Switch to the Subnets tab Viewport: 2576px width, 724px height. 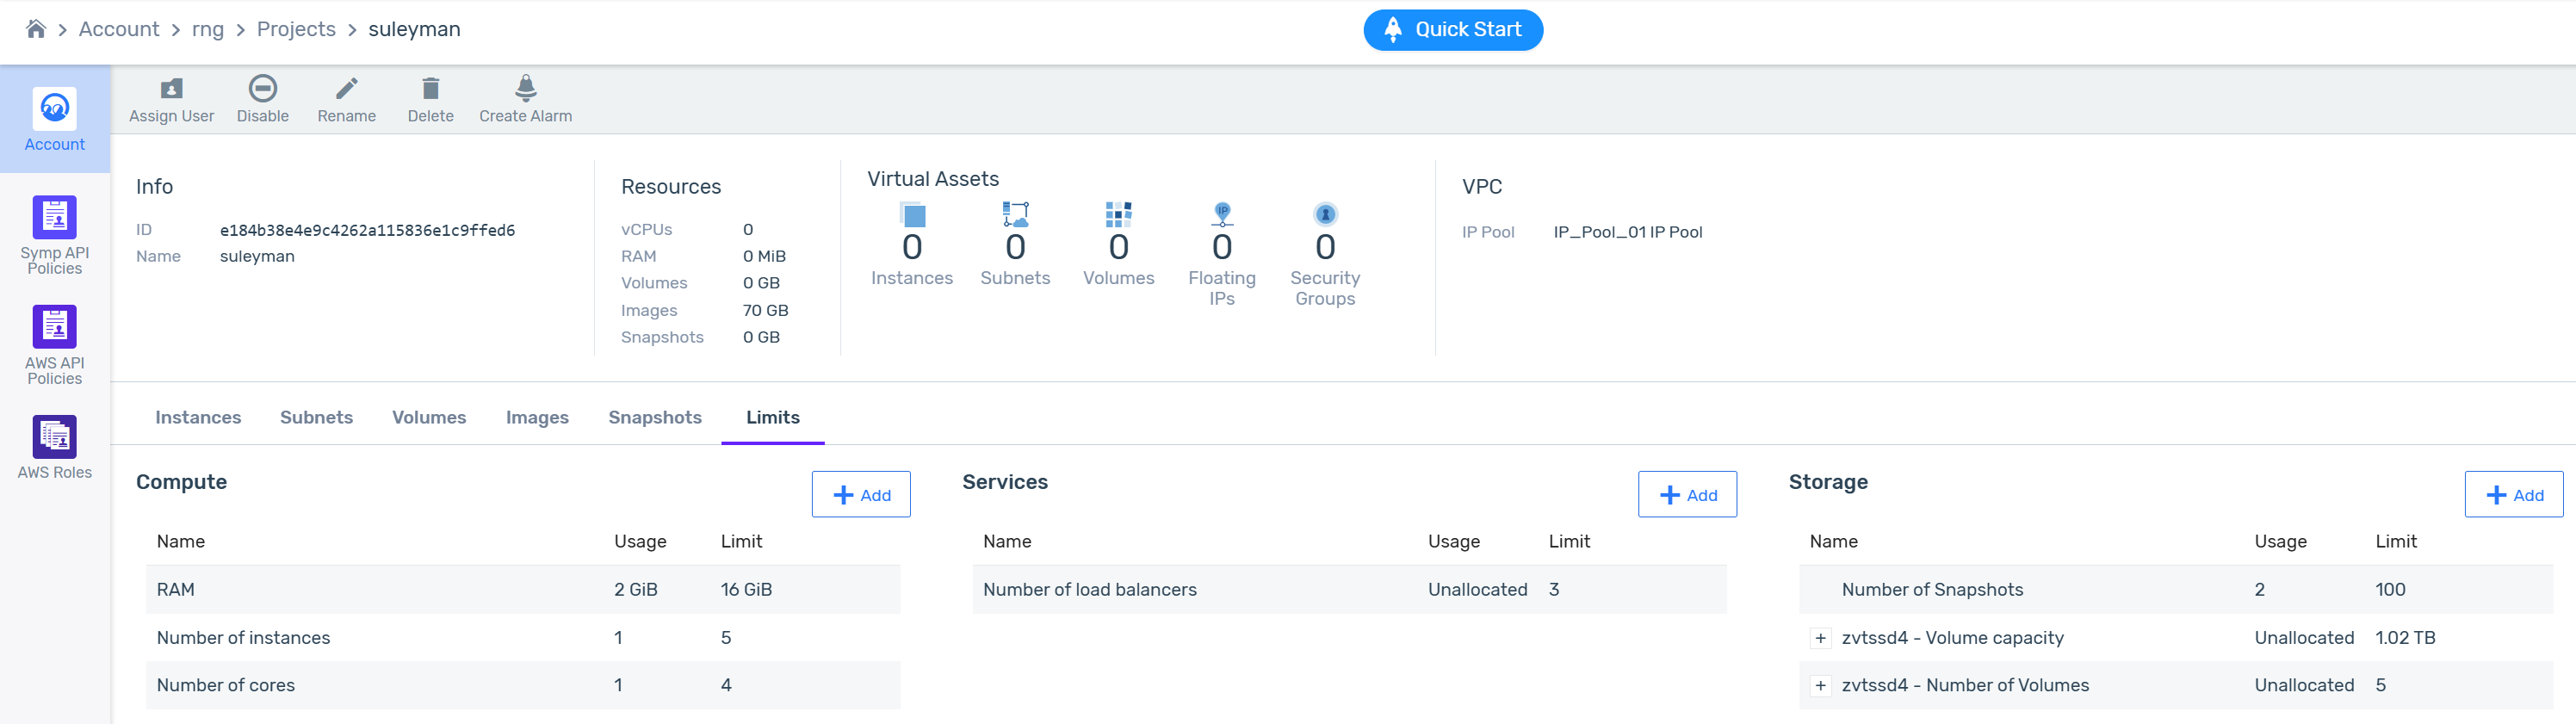(316, 417)
